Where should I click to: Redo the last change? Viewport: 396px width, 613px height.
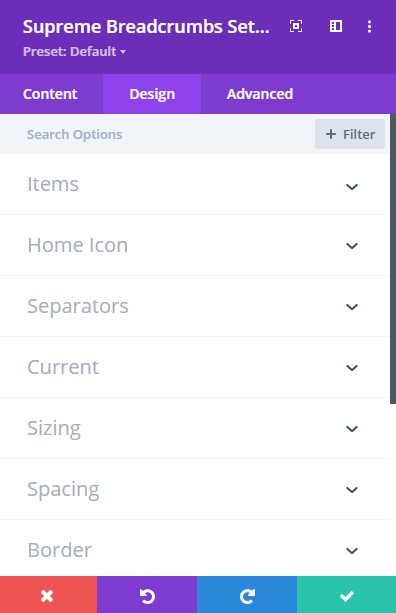coord(247,595)
